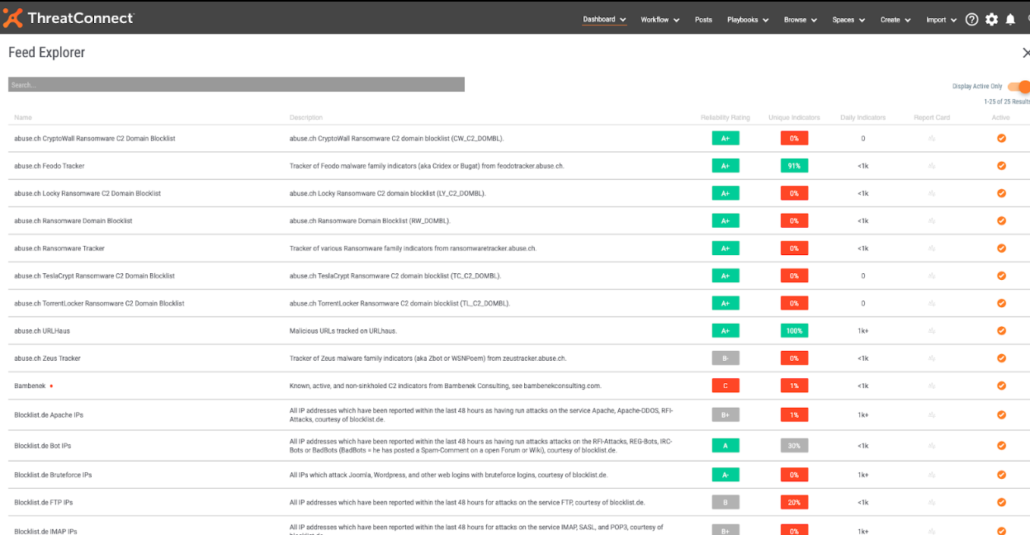Expand the Workflow menu
Screen dimensions: 1030x535
[x=660, y=20]
